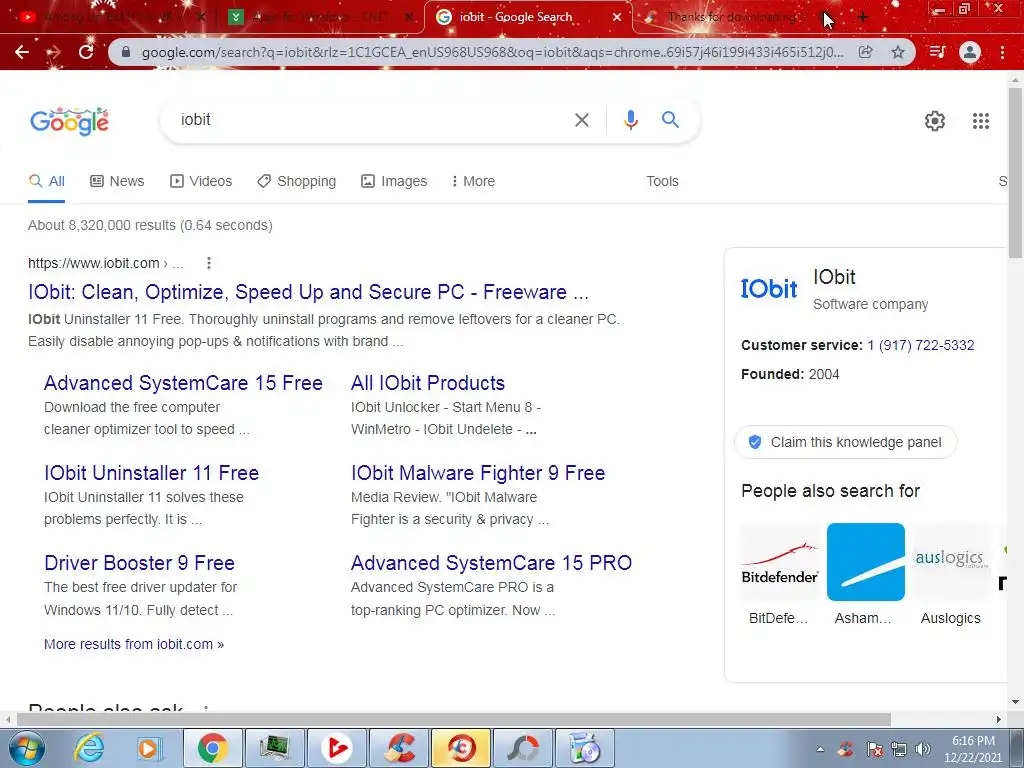
Task: Switch to News results
Action: tap(117, 182)
